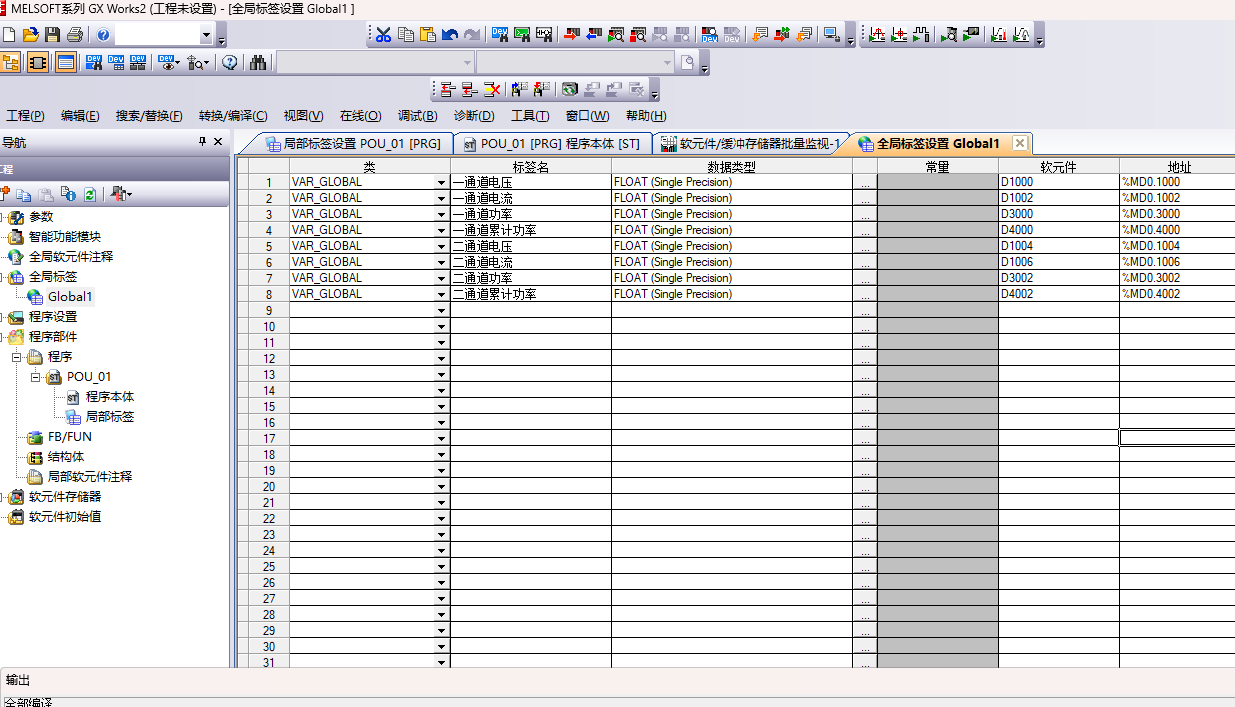Click data type browse button for 一通道电压

pos(865,183)
